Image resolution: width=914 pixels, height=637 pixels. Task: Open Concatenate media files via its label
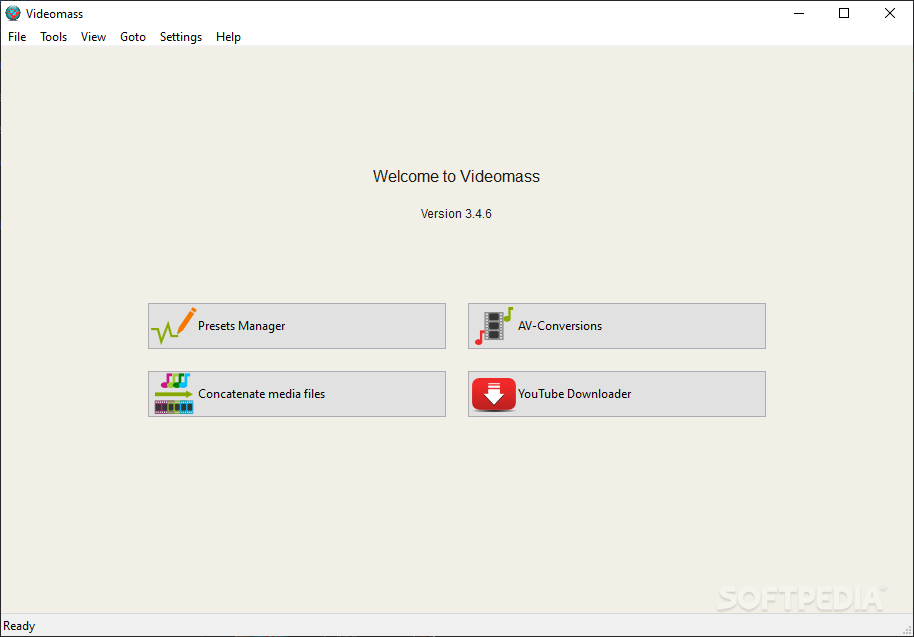261,394
